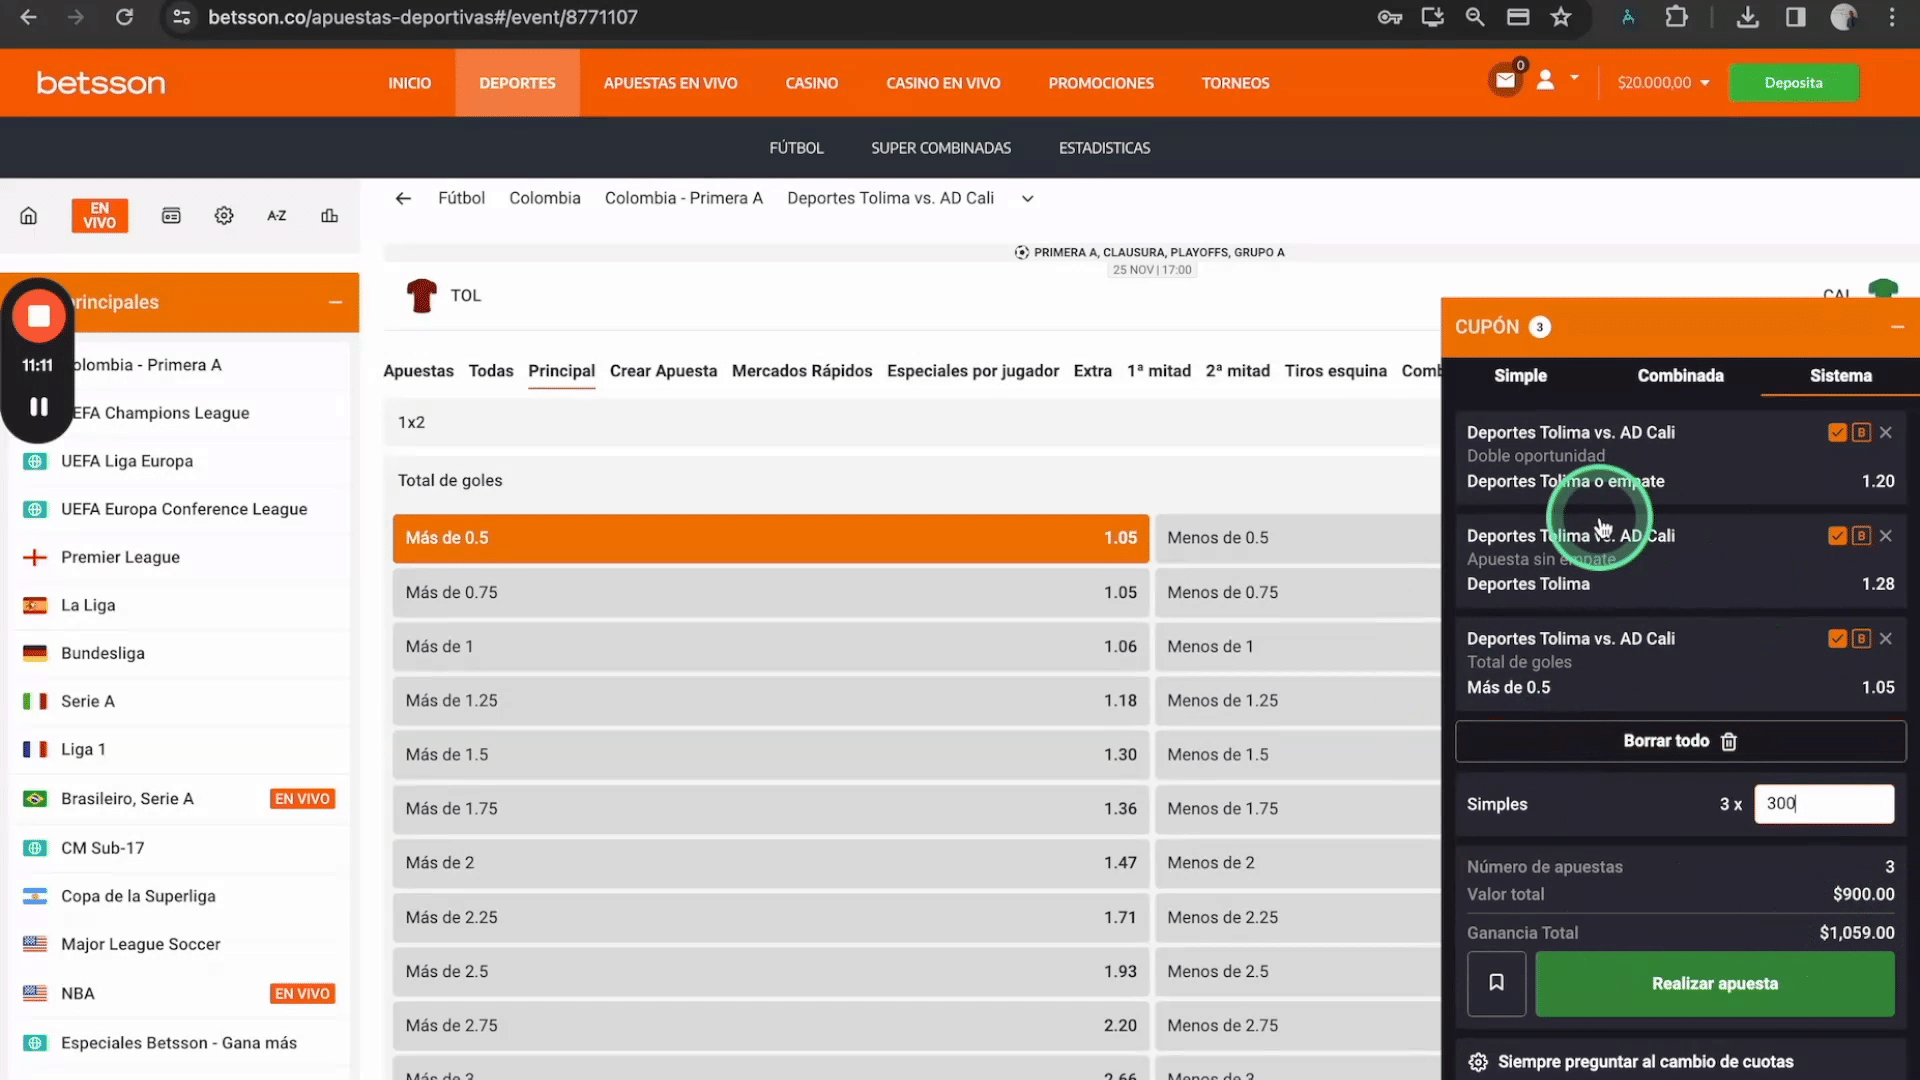Click the coupon ticket icon in sidebar
Viewport: 1920px width, 1080px height.
171,216
